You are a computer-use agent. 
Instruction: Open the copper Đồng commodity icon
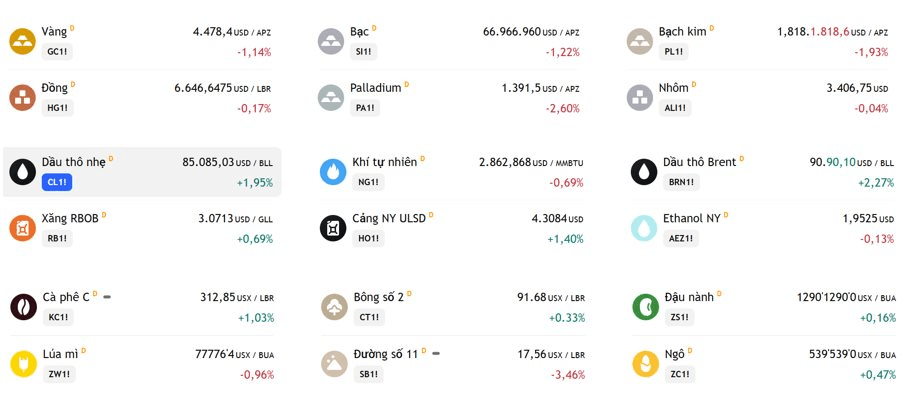pyautogui.click(x=23, y=98)
